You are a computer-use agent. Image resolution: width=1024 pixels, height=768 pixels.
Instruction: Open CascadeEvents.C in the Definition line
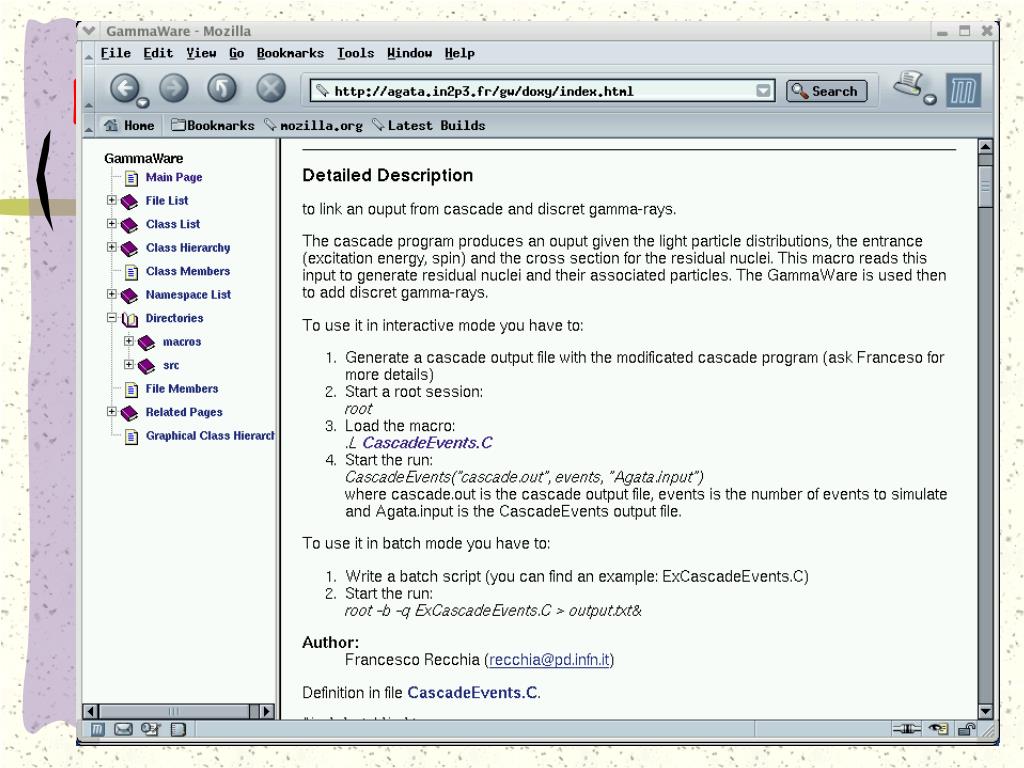pyautogui.click(x=472, y=692)
